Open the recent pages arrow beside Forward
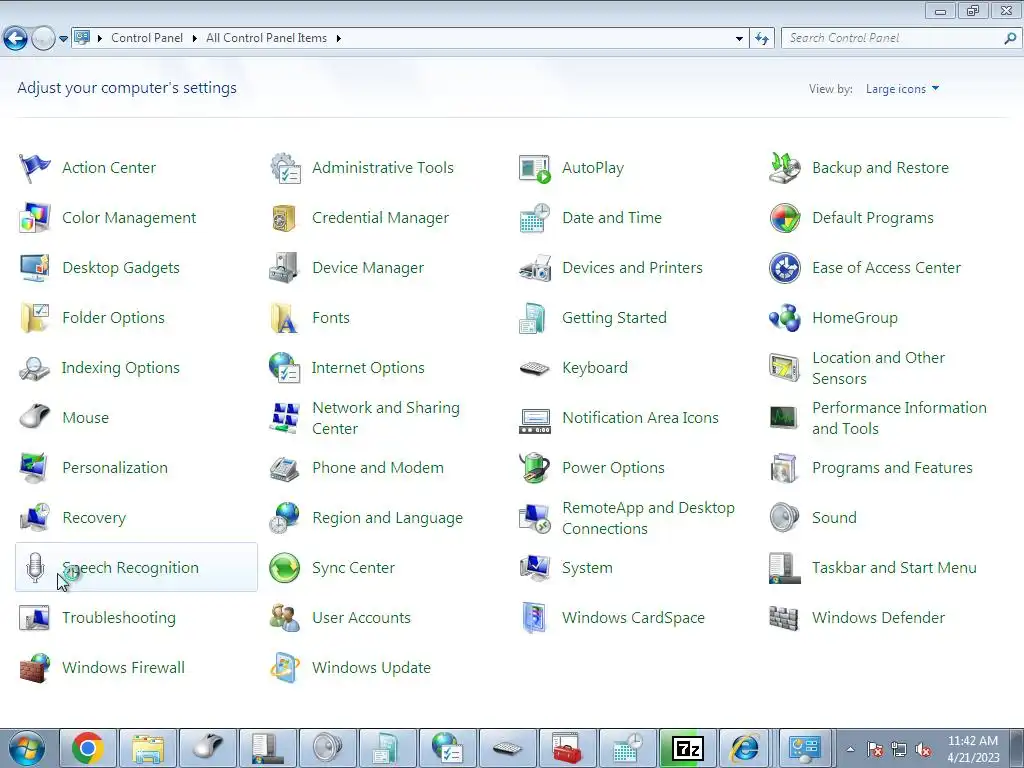The height and width of the screenshot is (768, 1024). click(x=63, y=39)
